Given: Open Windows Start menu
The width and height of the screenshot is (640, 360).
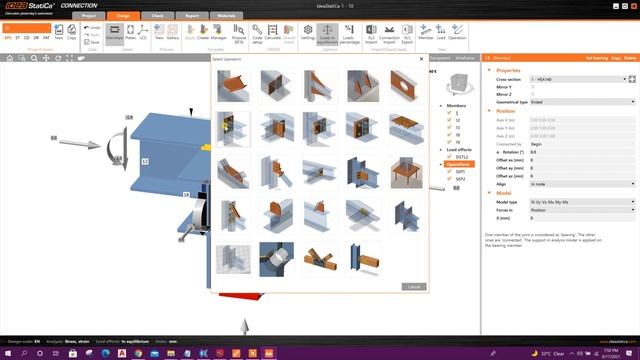Looking at the screenshot, I should pos(8,353).
